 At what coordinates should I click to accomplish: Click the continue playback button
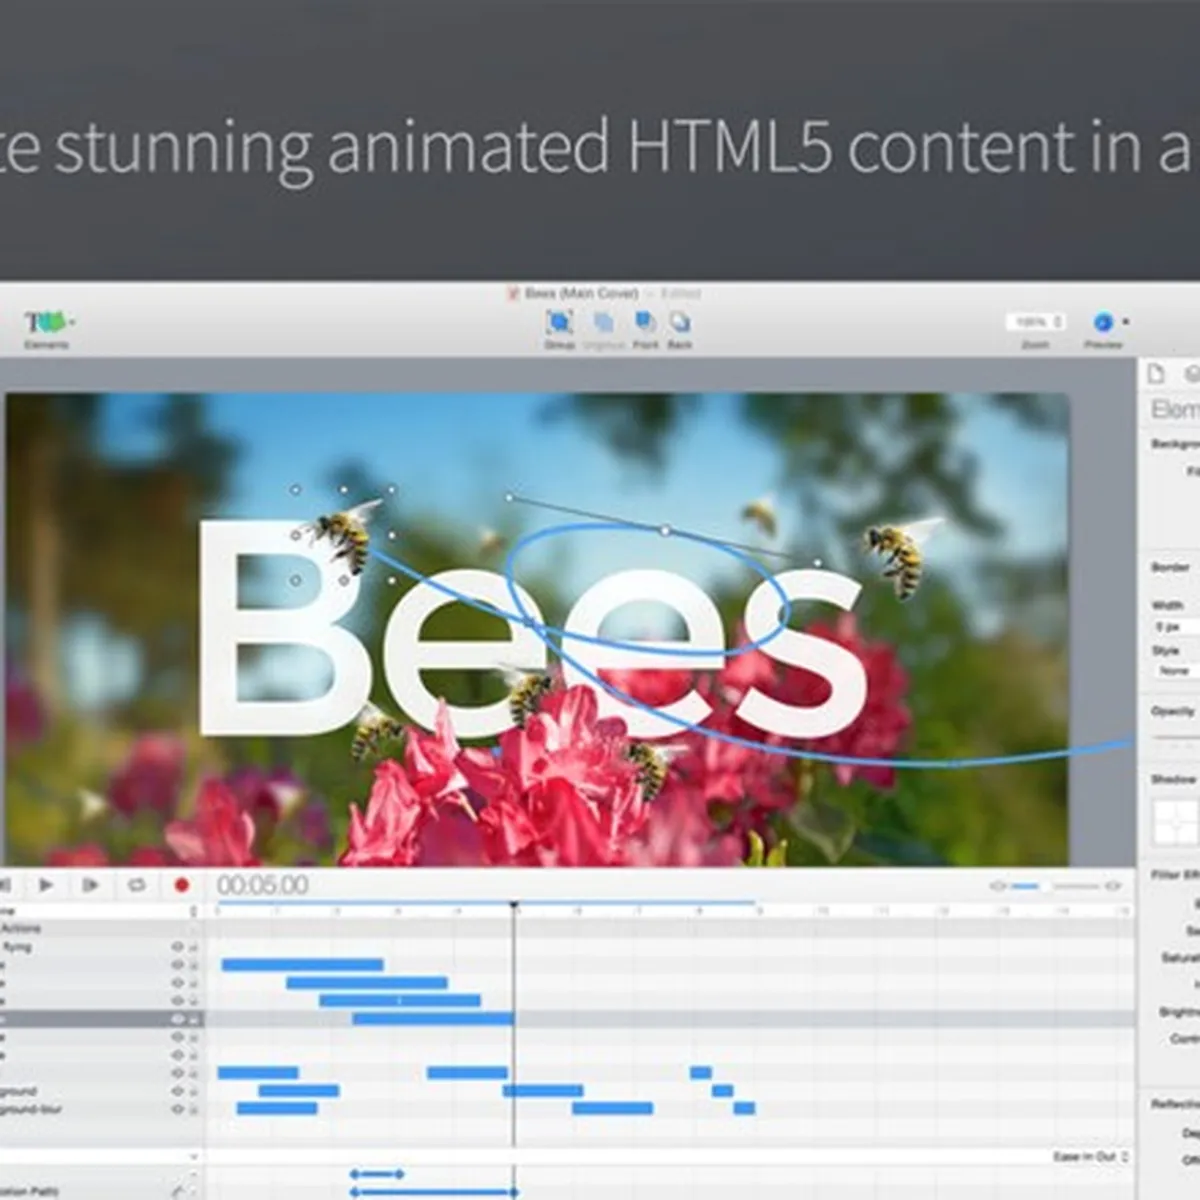pos(90,885)
